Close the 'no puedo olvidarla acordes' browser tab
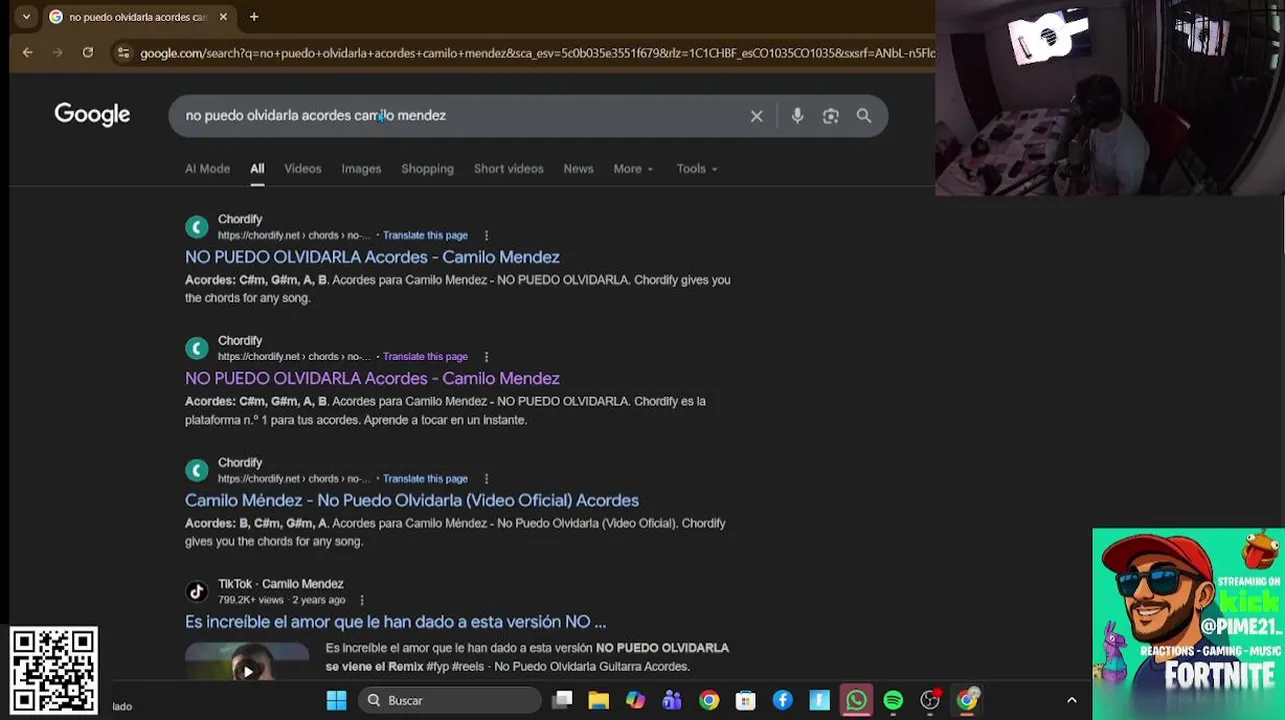Image resolution: width=1285 pixels, height=720 pixels. 223,17
